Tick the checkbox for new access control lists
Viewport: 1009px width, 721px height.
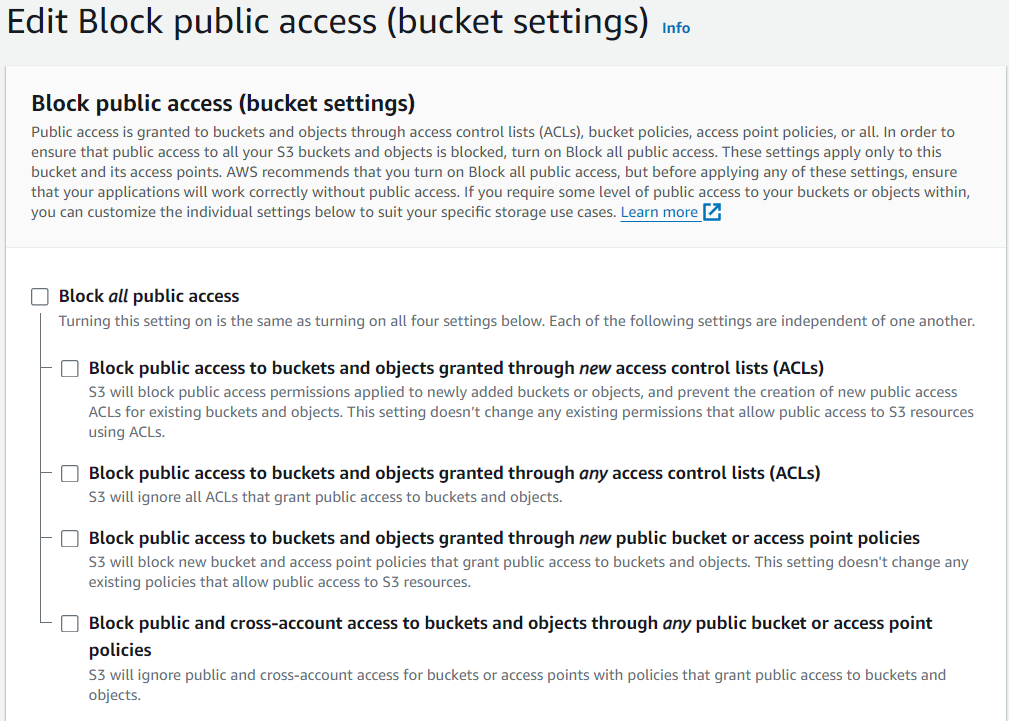tap(70, 368)
